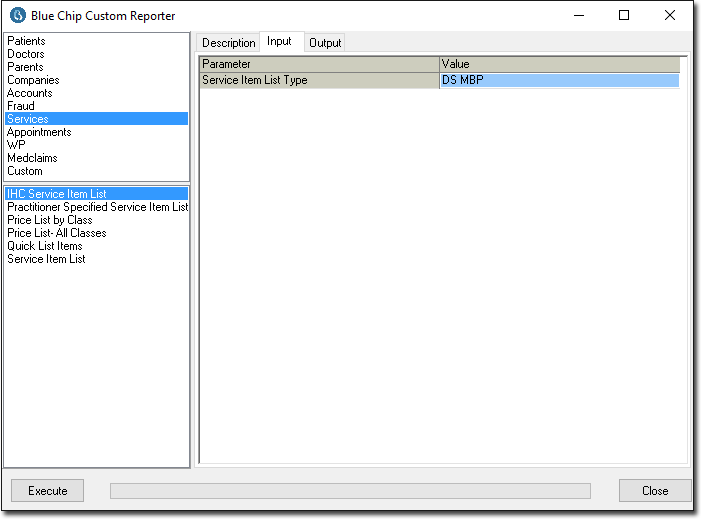Screen dimensions: 701x519
Task: Click the Execute button
Action: (48, 491)
